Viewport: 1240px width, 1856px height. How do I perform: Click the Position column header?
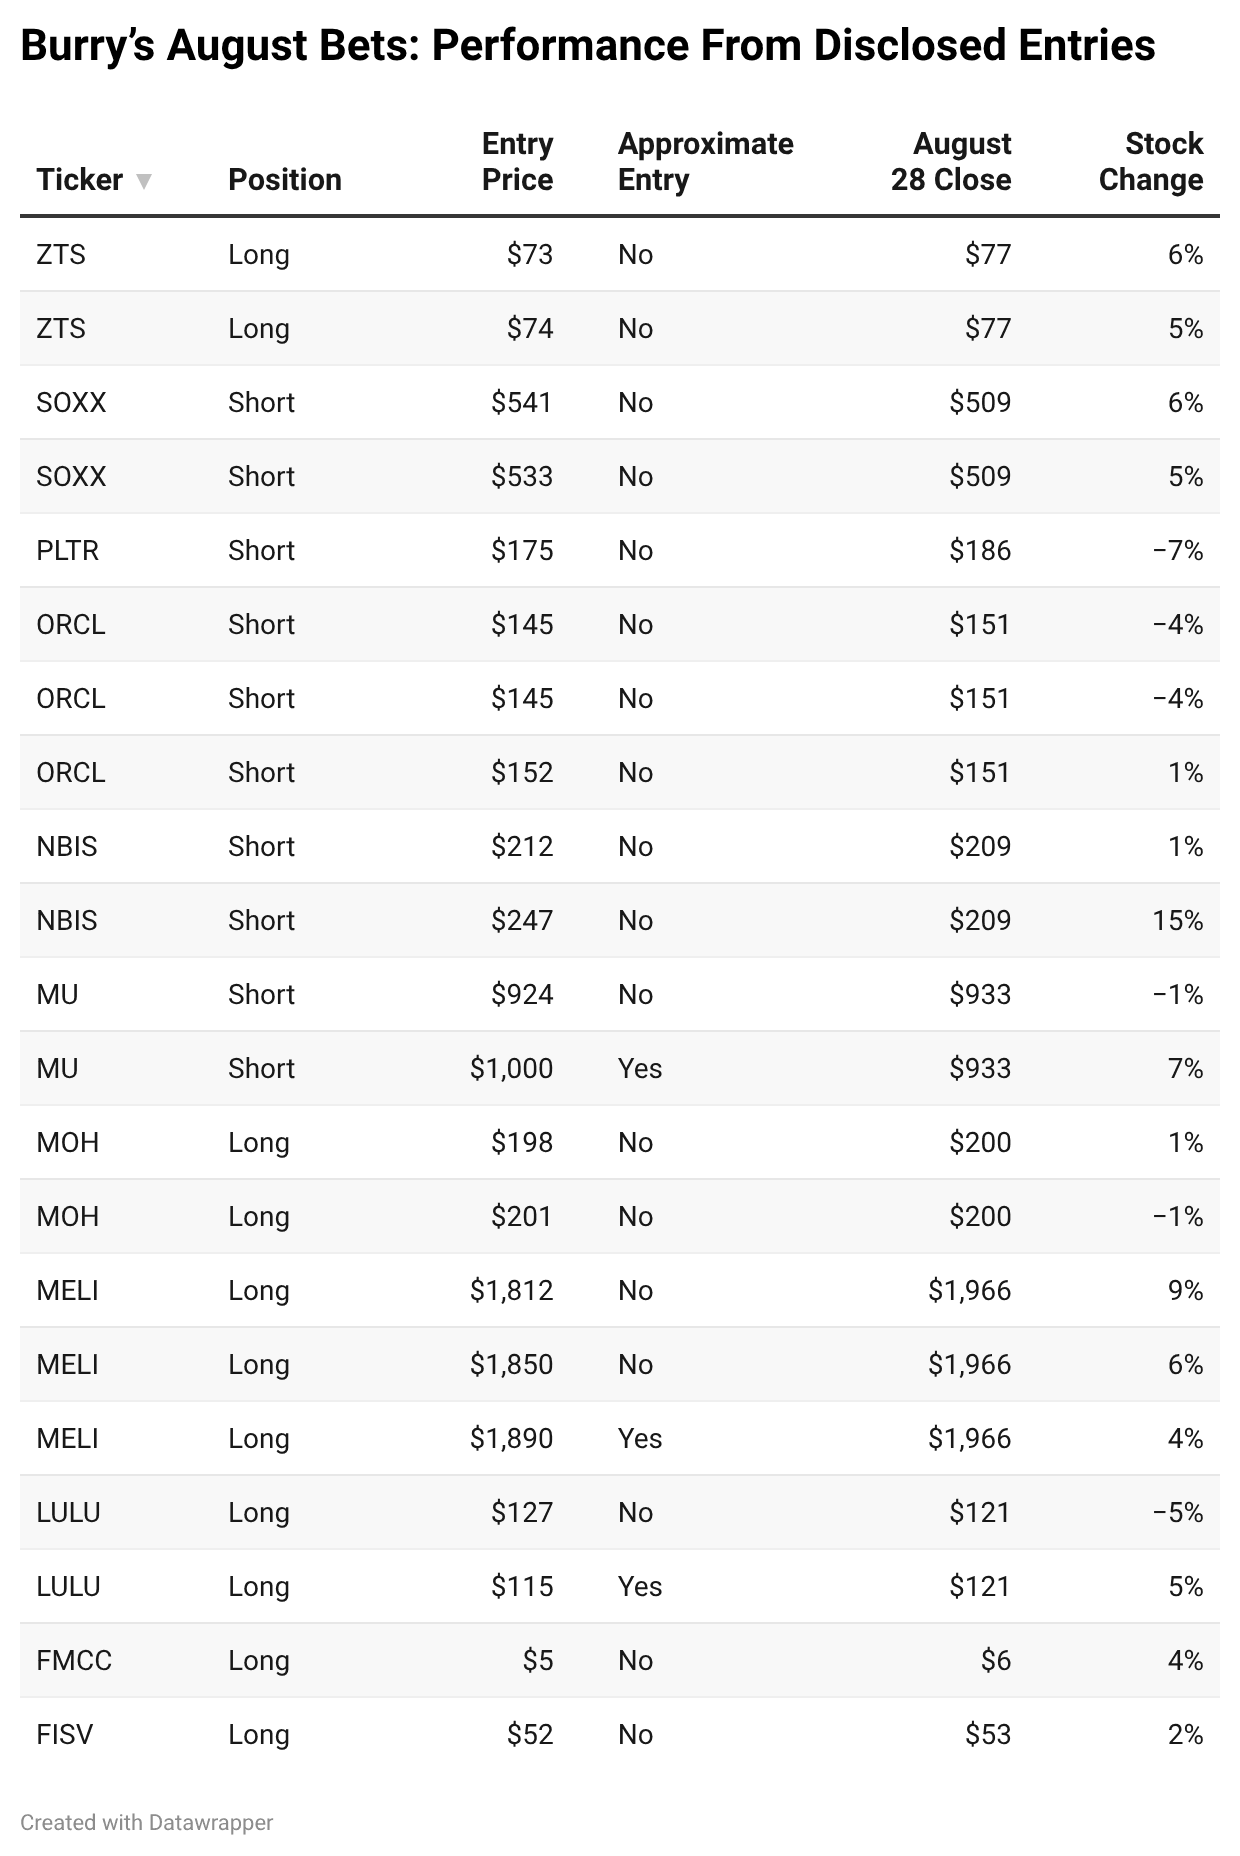click(x=285, y=180)
